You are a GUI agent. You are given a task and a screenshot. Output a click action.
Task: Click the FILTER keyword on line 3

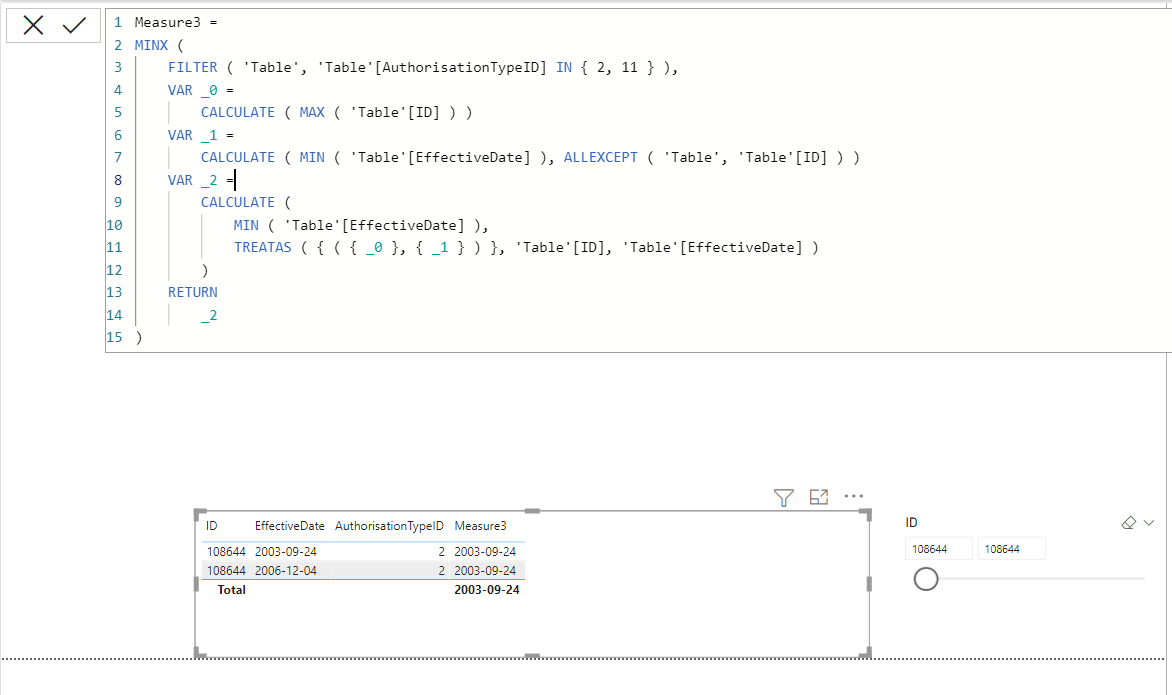tap(192, 67)
